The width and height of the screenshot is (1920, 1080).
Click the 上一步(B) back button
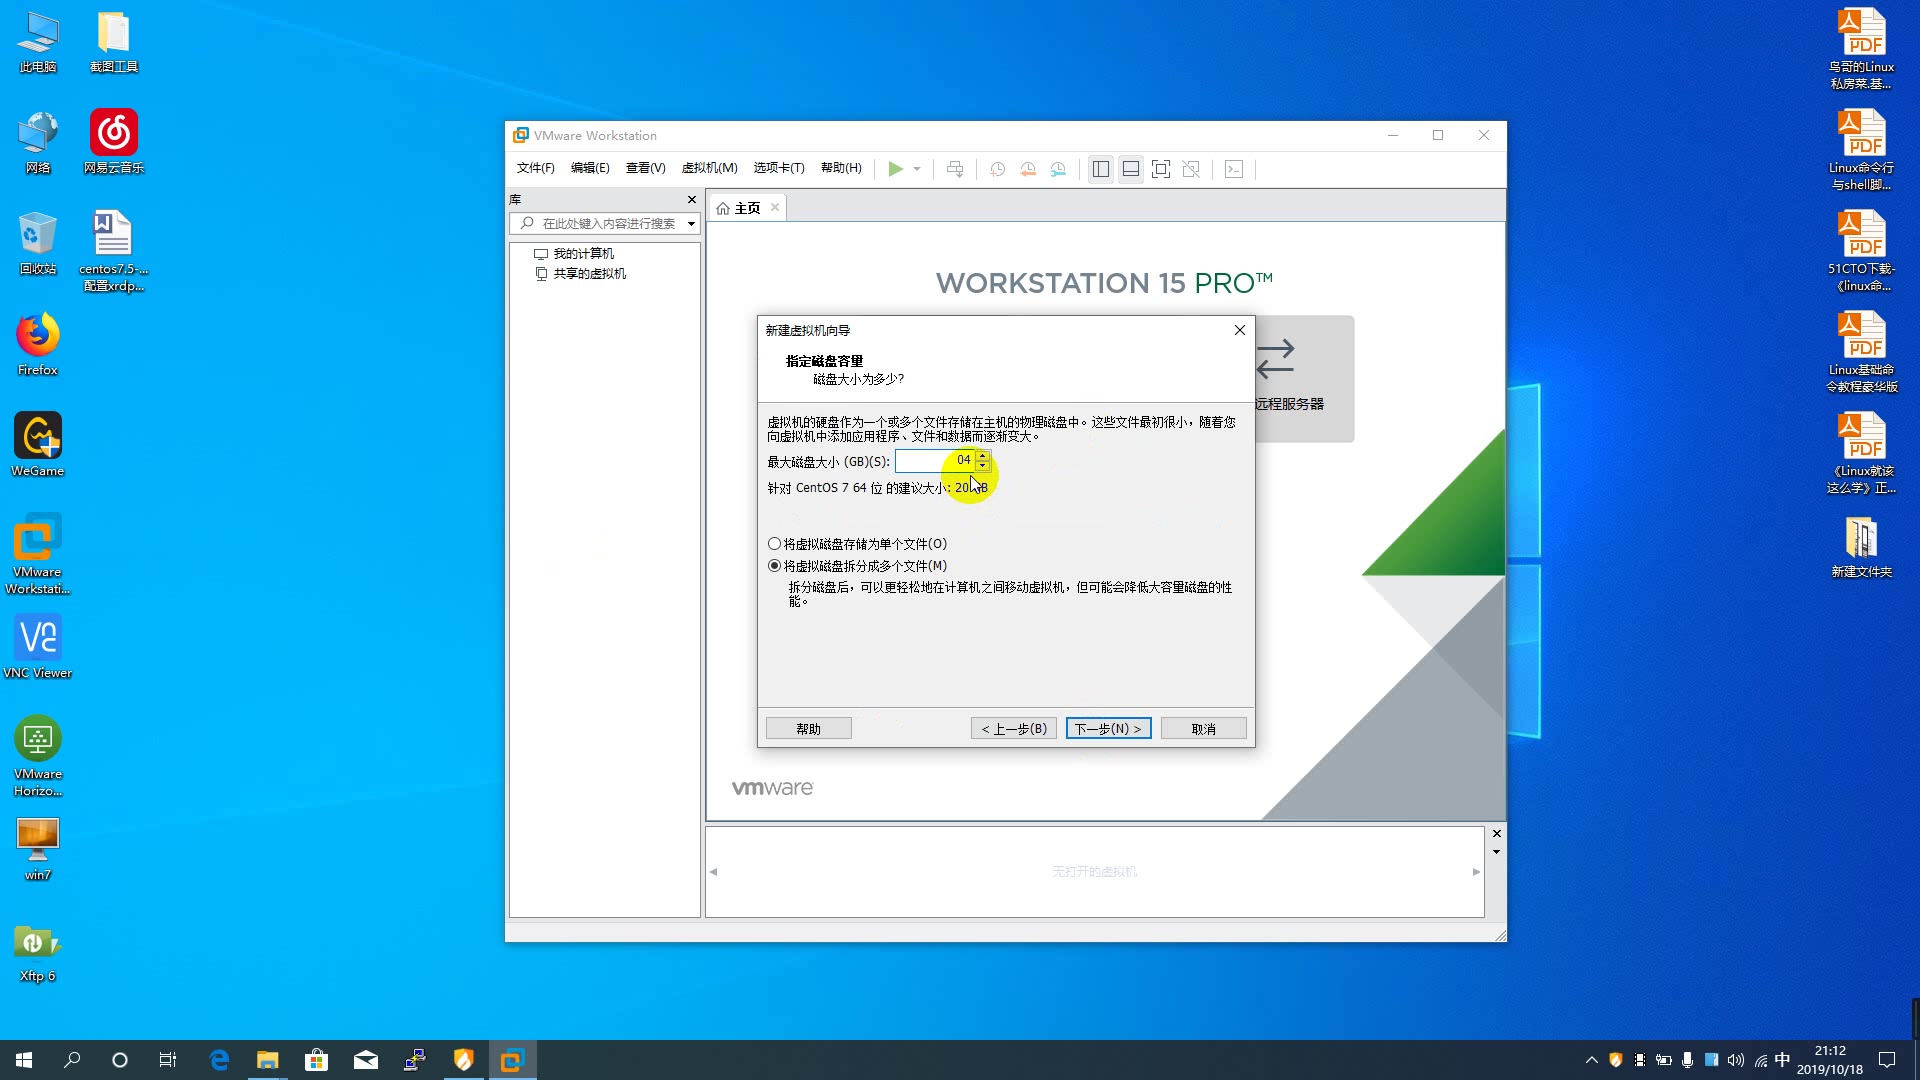[x=1013, y=729]
